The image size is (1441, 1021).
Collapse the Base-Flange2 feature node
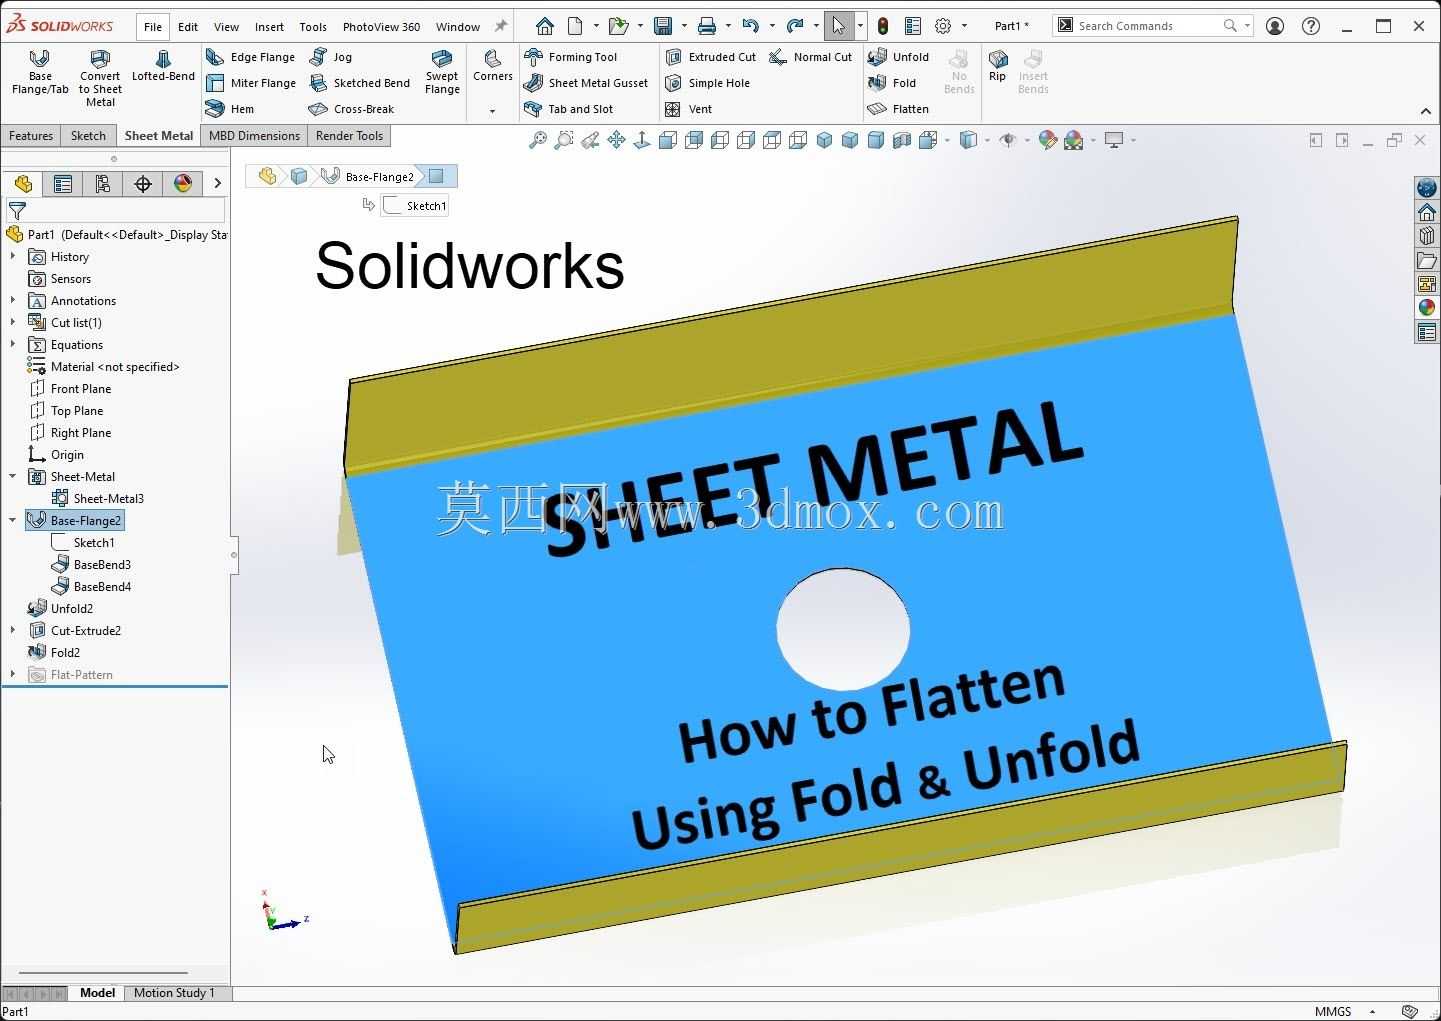pyautogui.click(x=13, y=521)
